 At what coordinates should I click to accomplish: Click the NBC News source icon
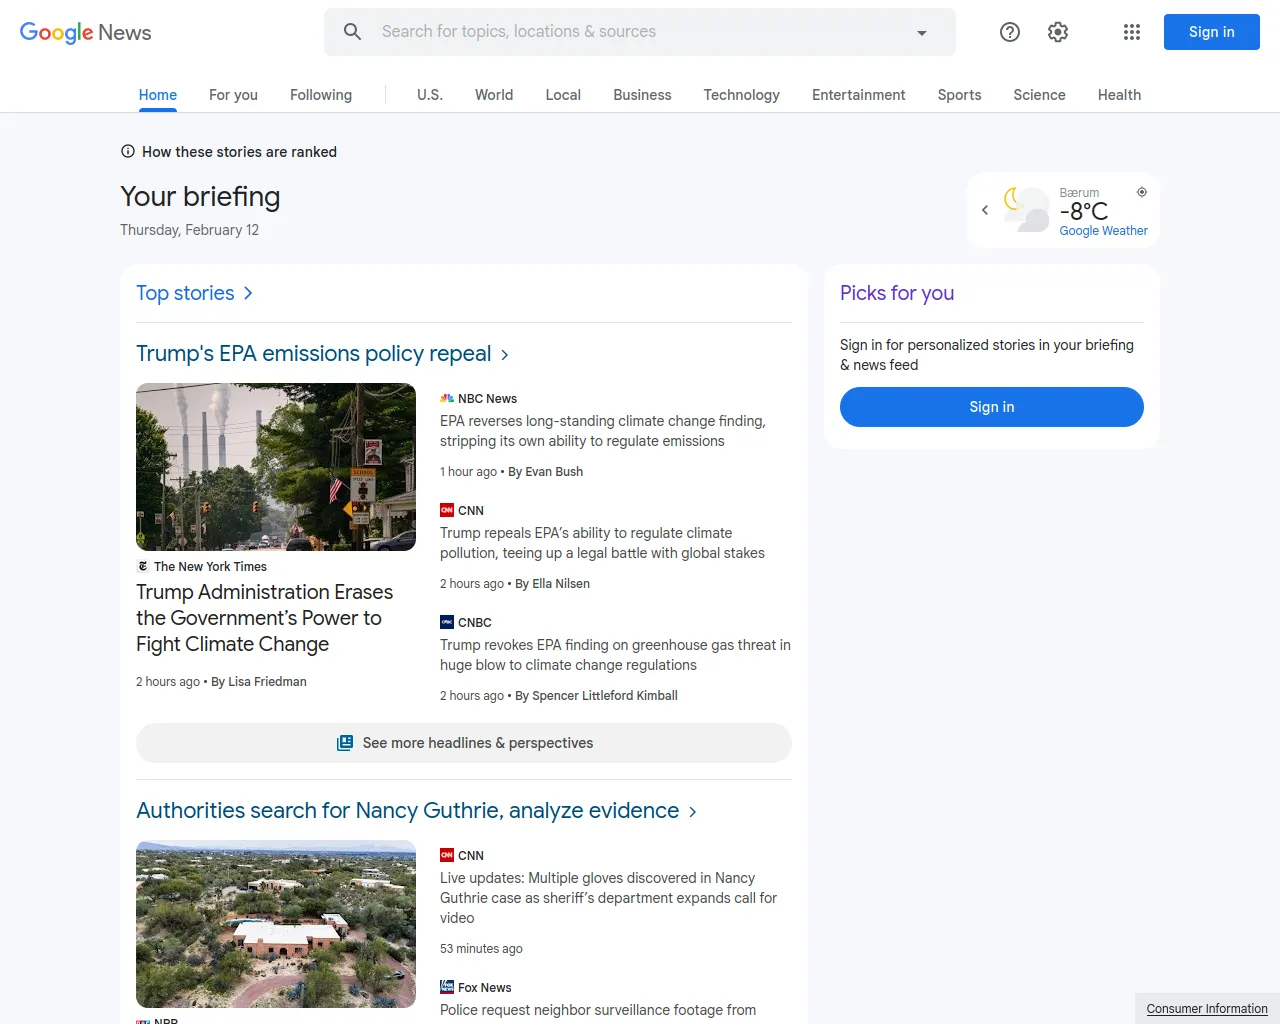pos(446,398)
